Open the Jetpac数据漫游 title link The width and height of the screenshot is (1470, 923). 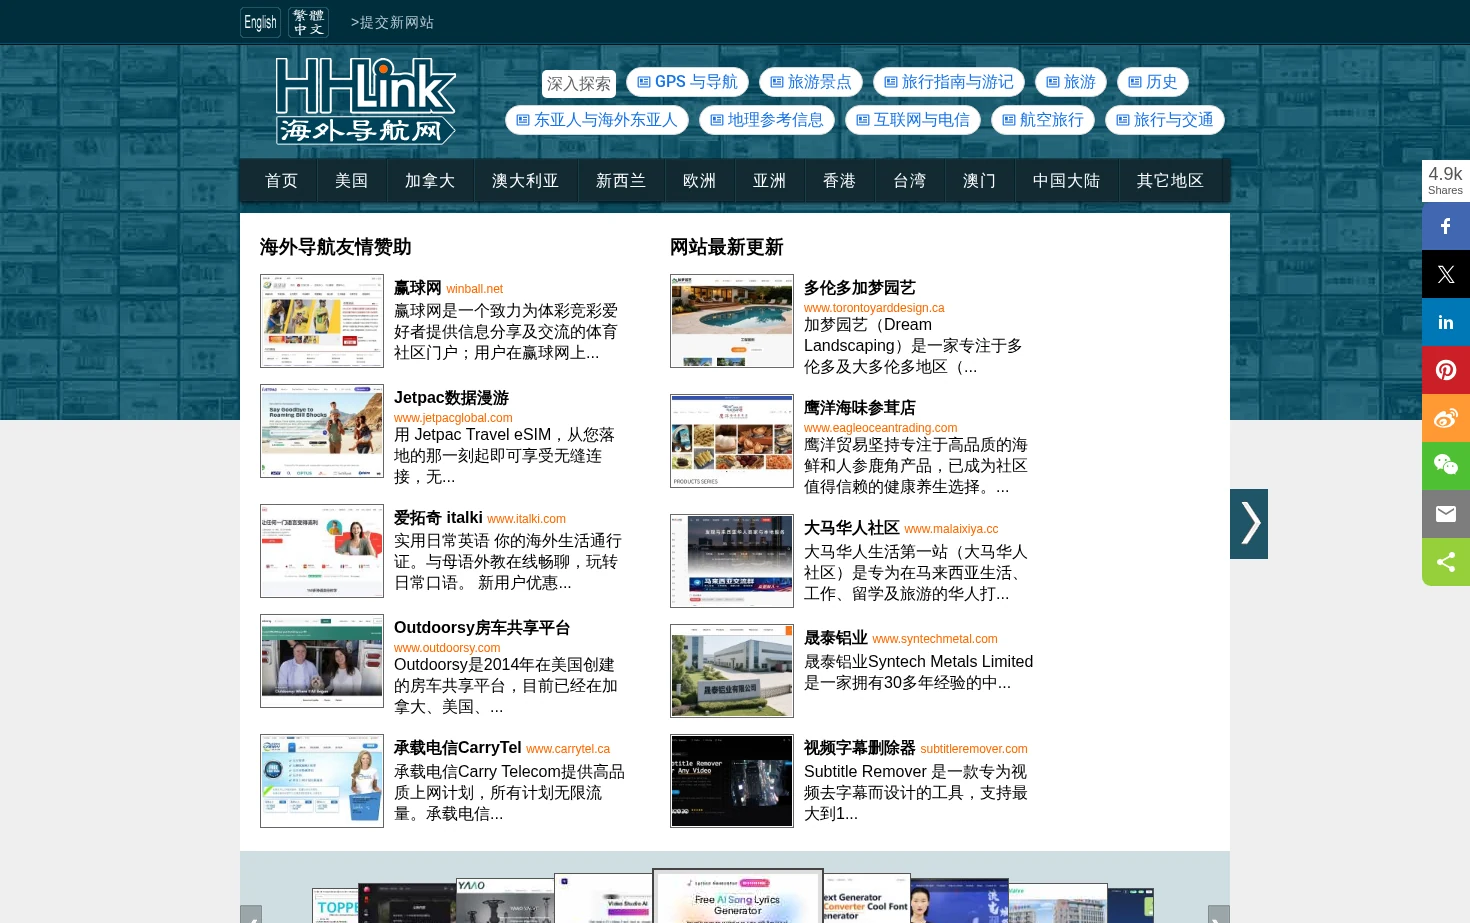pos(451,398)
